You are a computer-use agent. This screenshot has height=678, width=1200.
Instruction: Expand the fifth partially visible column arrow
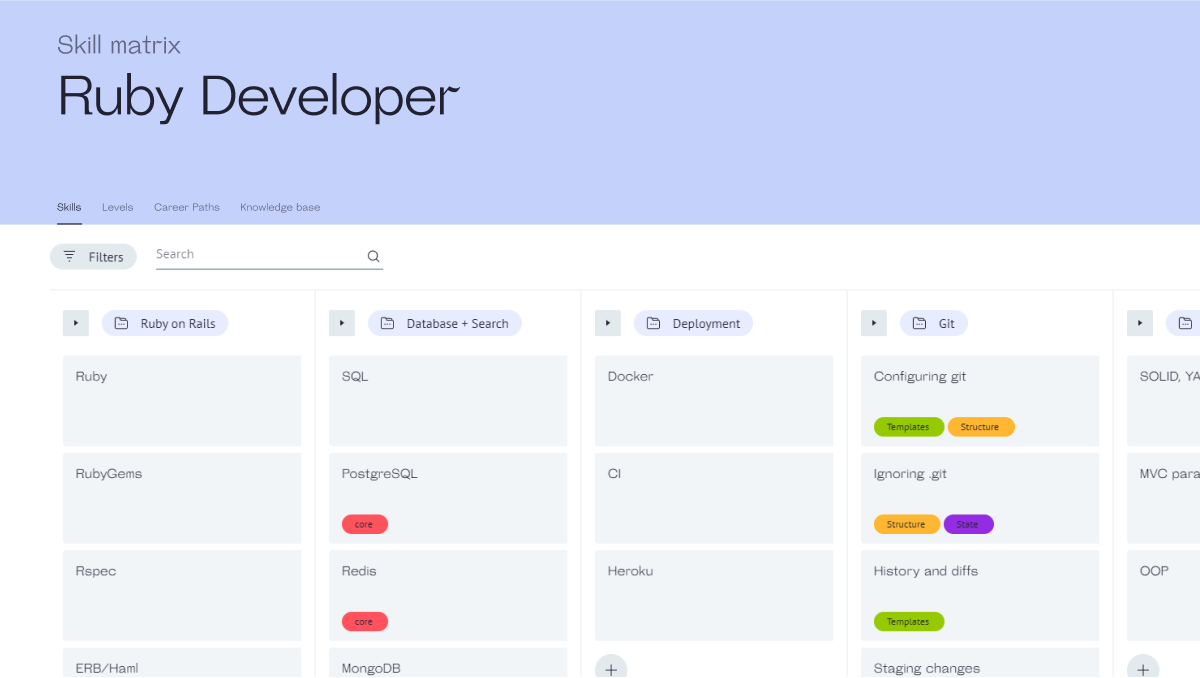coord(1140,323)
